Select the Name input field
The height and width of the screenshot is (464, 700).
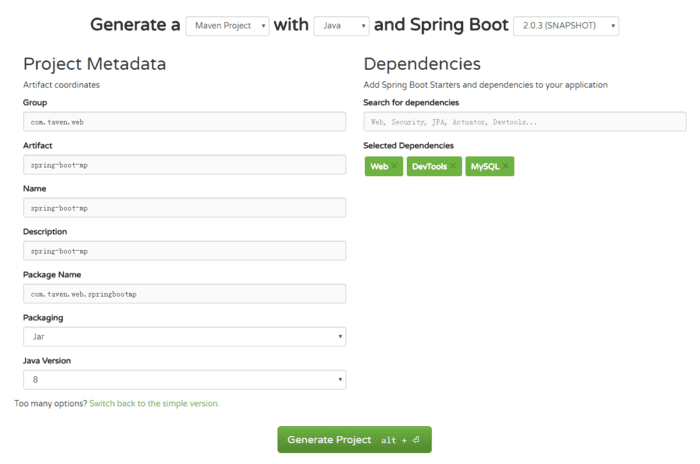184,208
